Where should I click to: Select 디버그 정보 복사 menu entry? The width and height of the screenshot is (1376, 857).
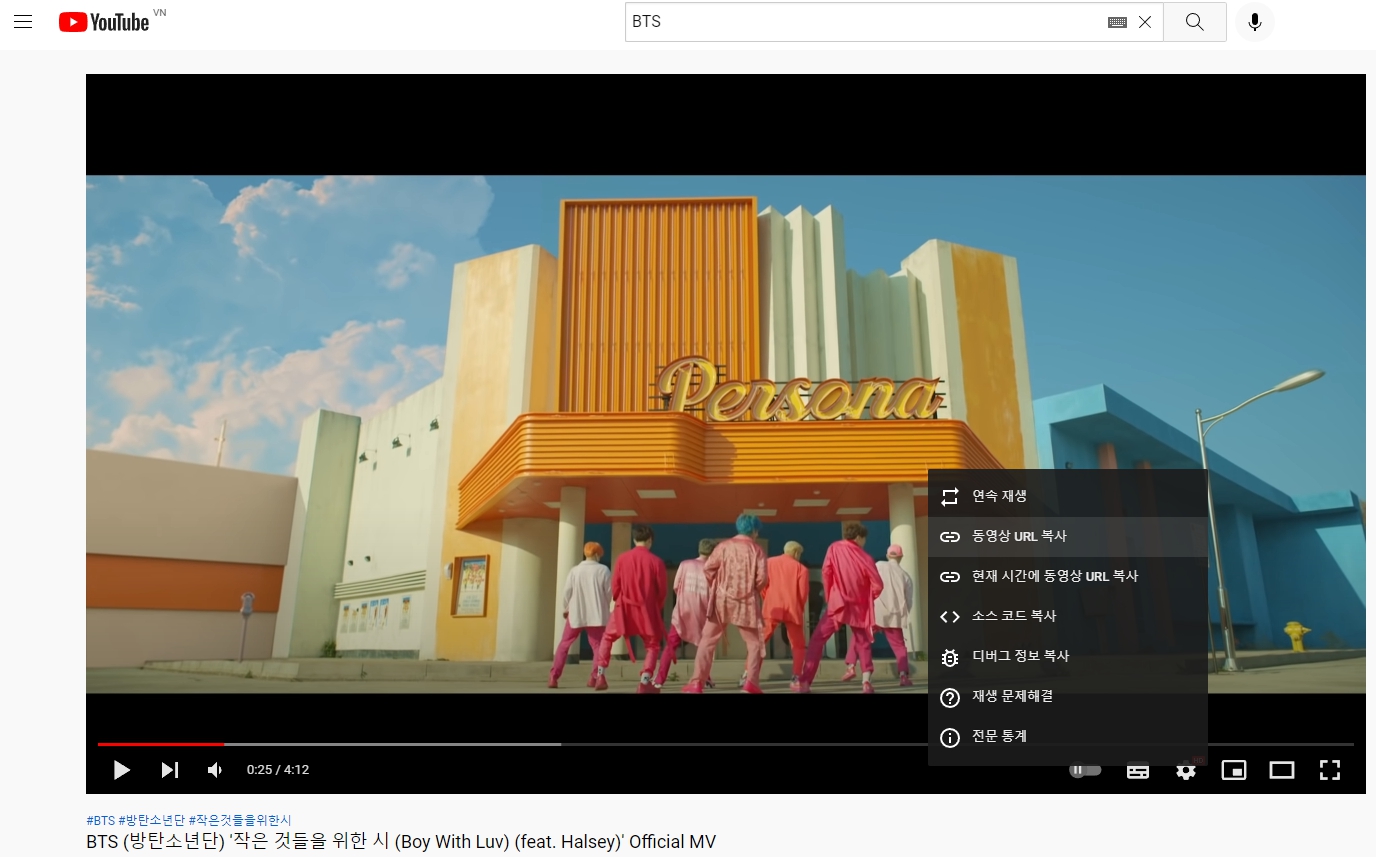(1068, 656)
